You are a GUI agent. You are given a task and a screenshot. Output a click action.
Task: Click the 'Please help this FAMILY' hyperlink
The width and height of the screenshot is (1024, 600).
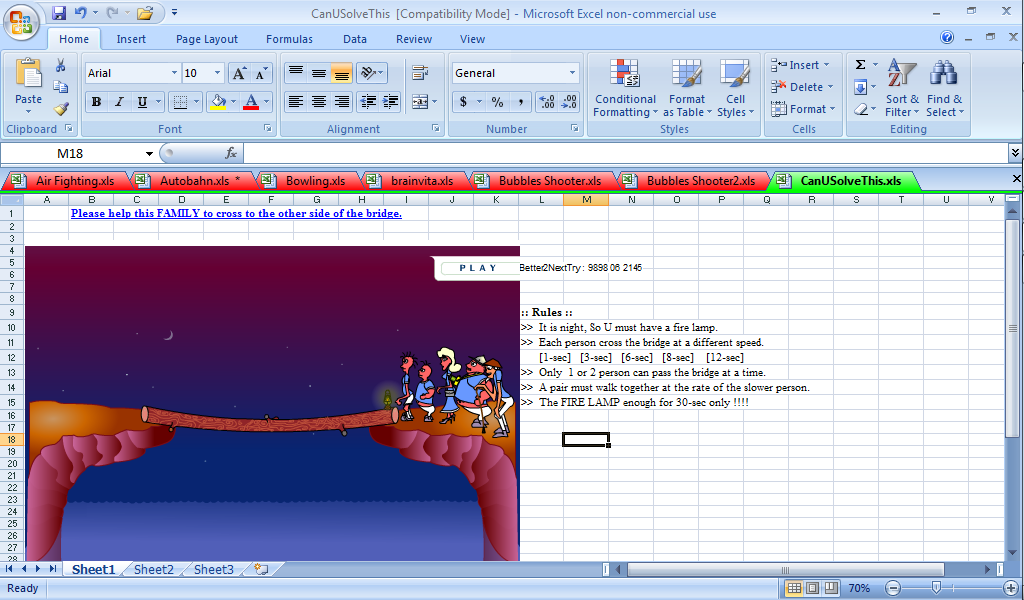[236, 213]
